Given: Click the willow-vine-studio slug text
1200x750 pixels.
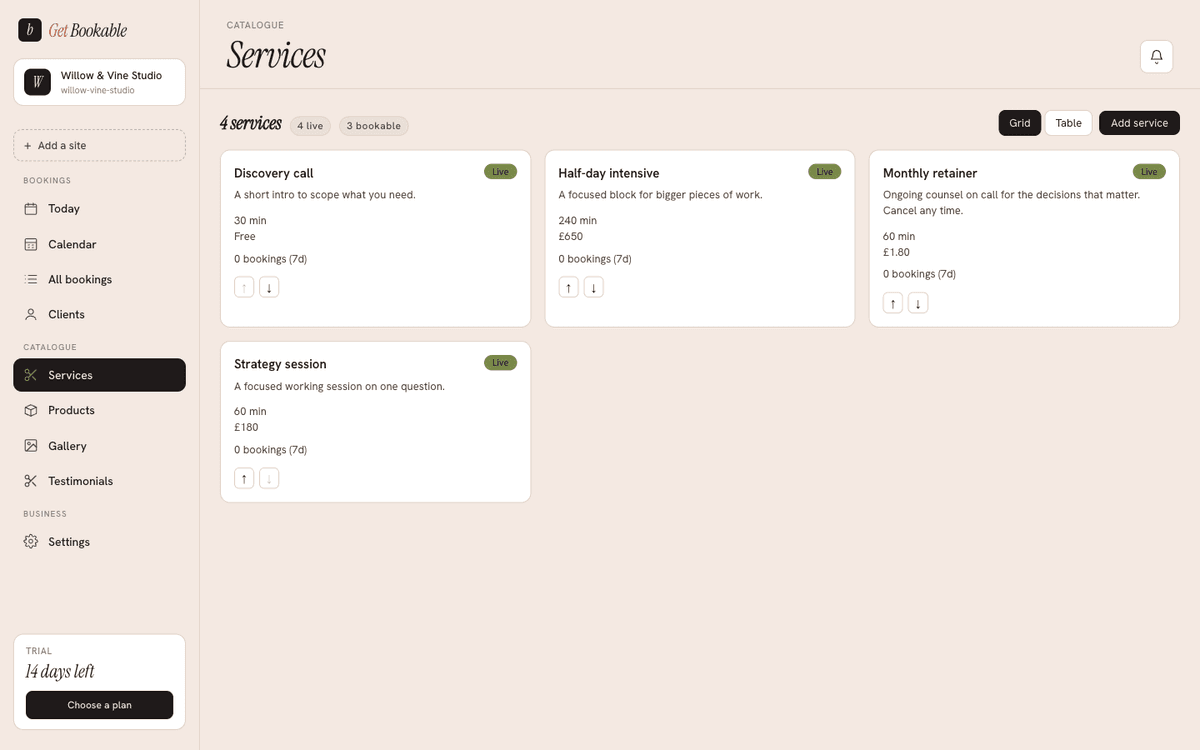Looking at the screenshot, I should (x=98, y=90).
